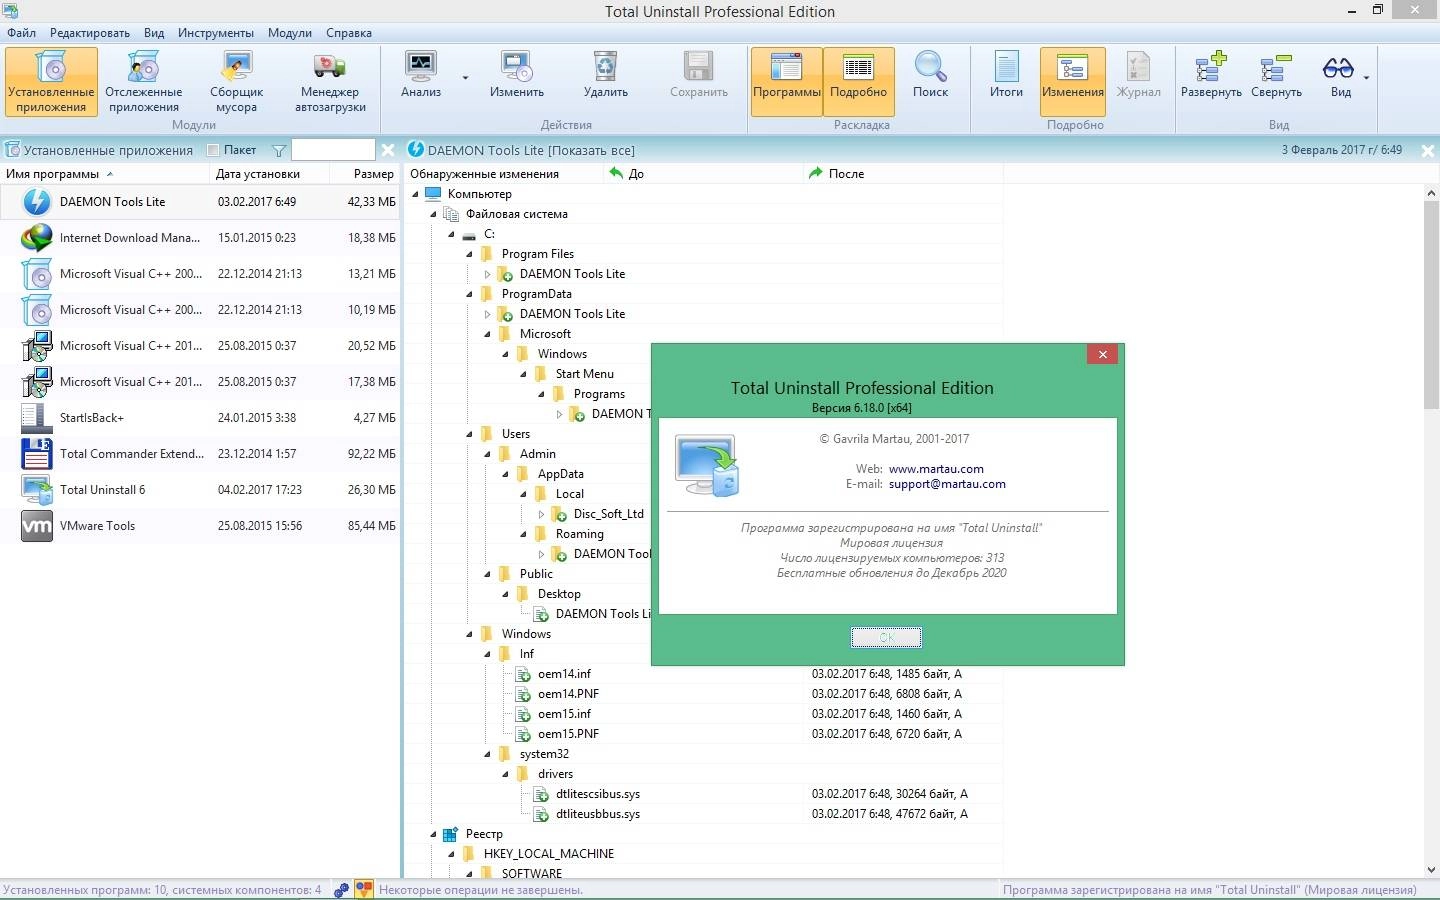Image resolution: width=1440 pixels, height=900 pixels.
Task: Open the Модули menu
Action: coord(290,33)
